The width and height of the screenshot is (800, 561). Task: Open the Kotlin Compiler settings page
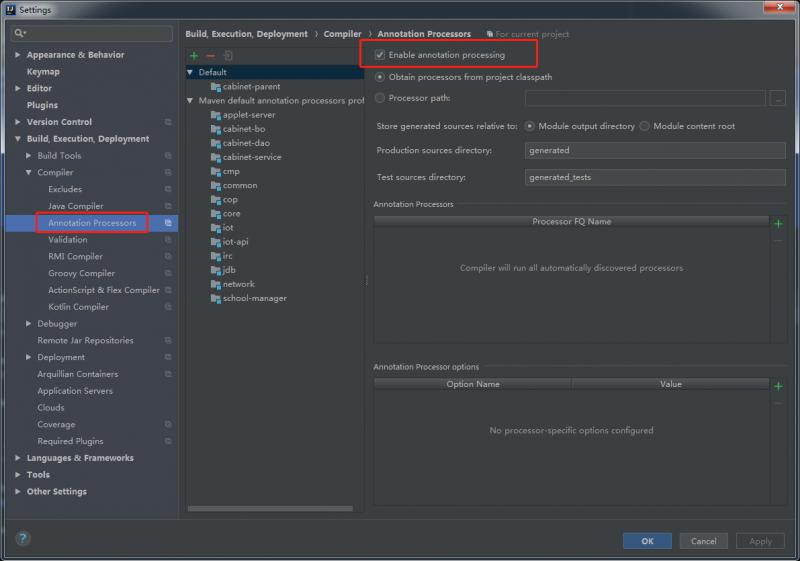tap(78, 307)
